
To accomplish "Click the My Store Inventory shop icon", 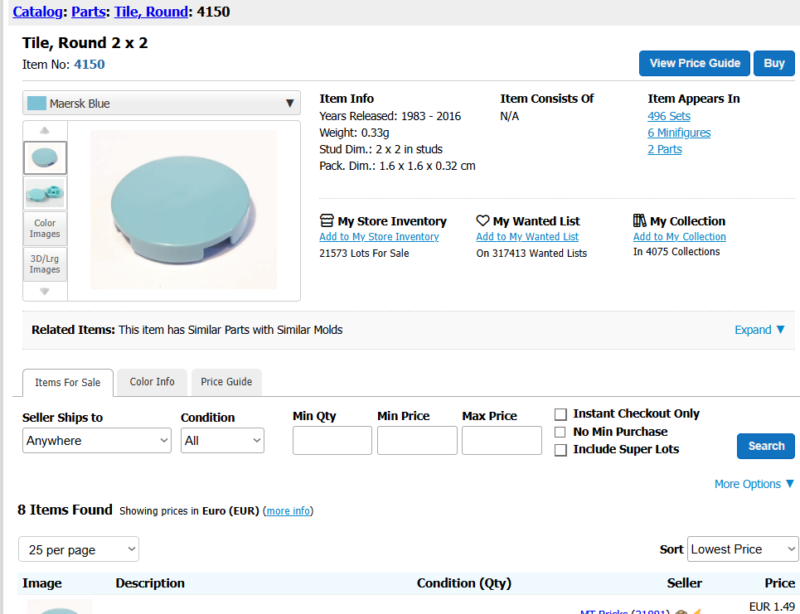I will tap(327, 220).
